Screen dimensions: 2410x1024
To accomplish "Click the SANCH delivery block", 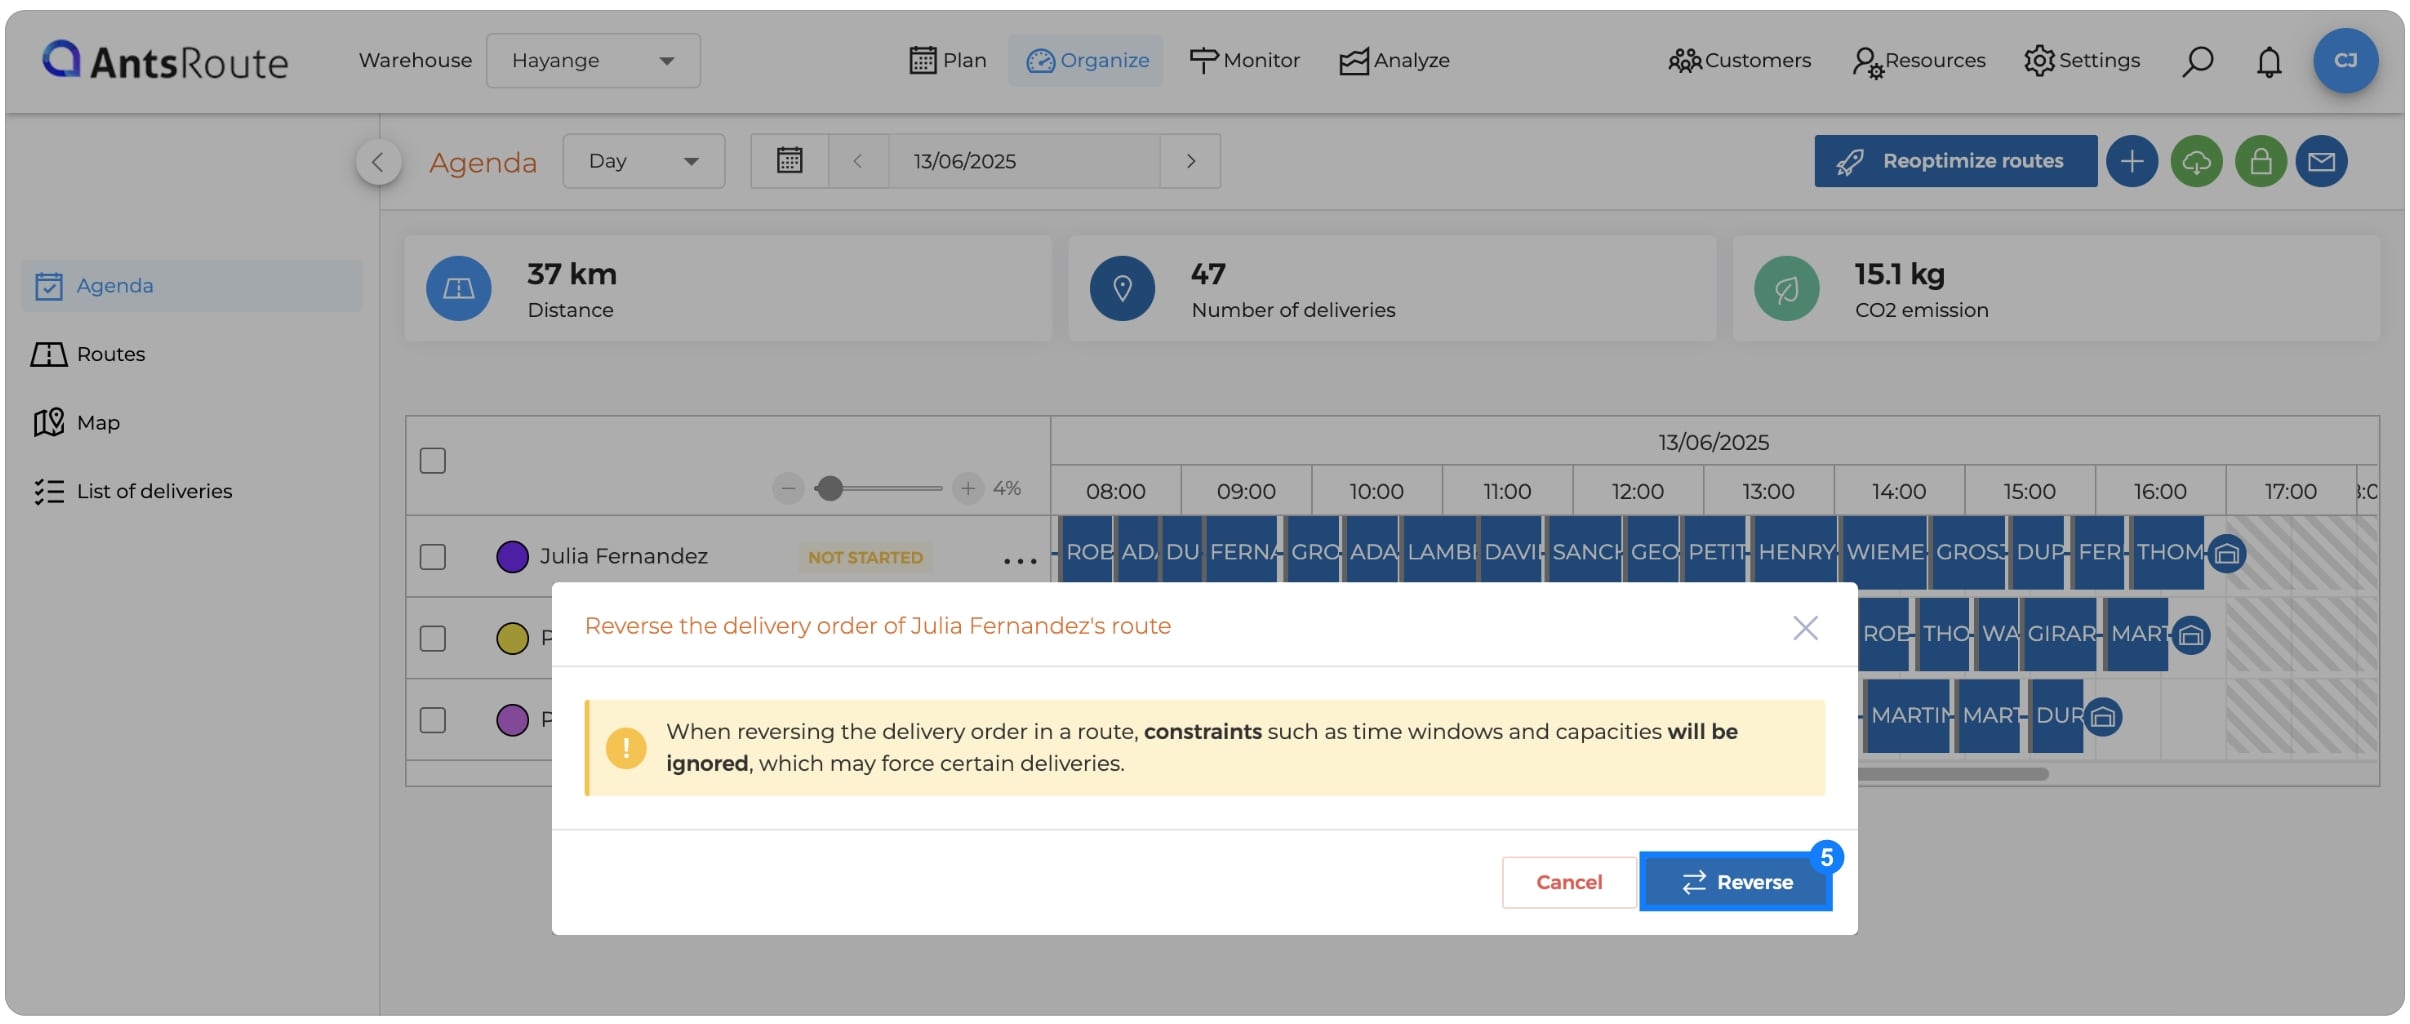I will [1585, 551].
